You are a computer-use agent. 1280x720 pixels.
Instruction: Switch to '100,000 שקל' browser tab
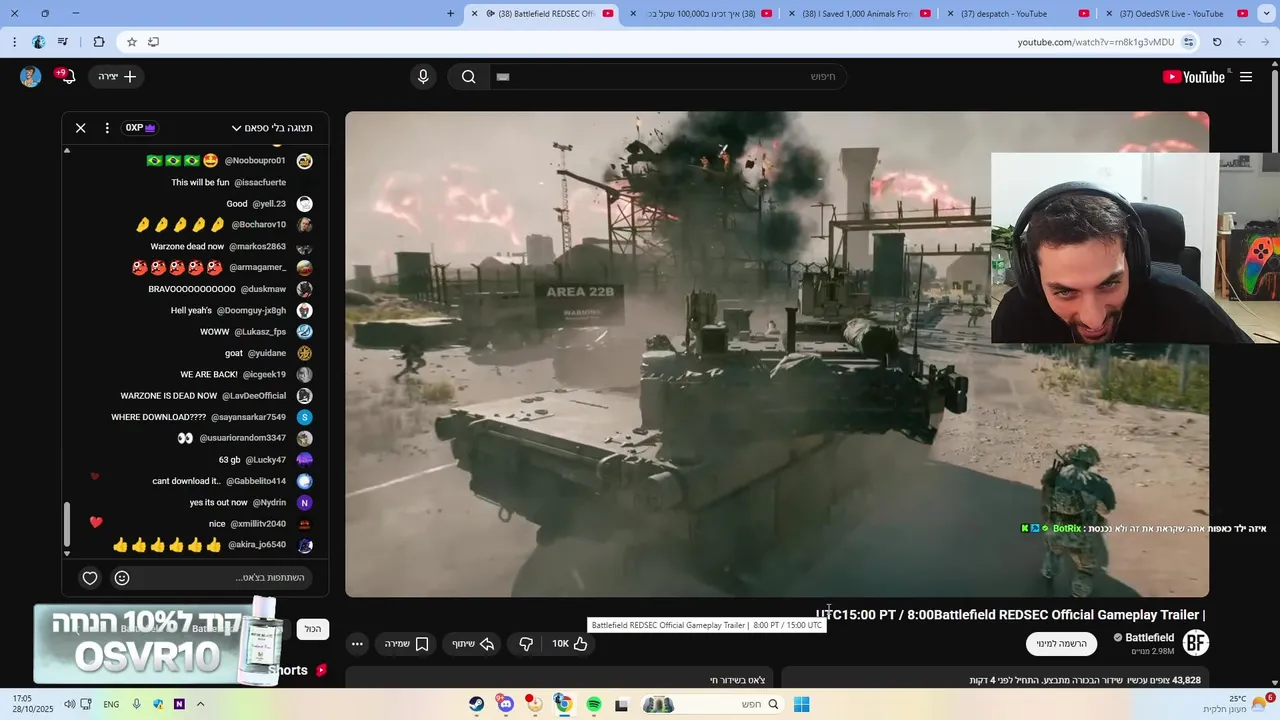[x=703, y=14]
